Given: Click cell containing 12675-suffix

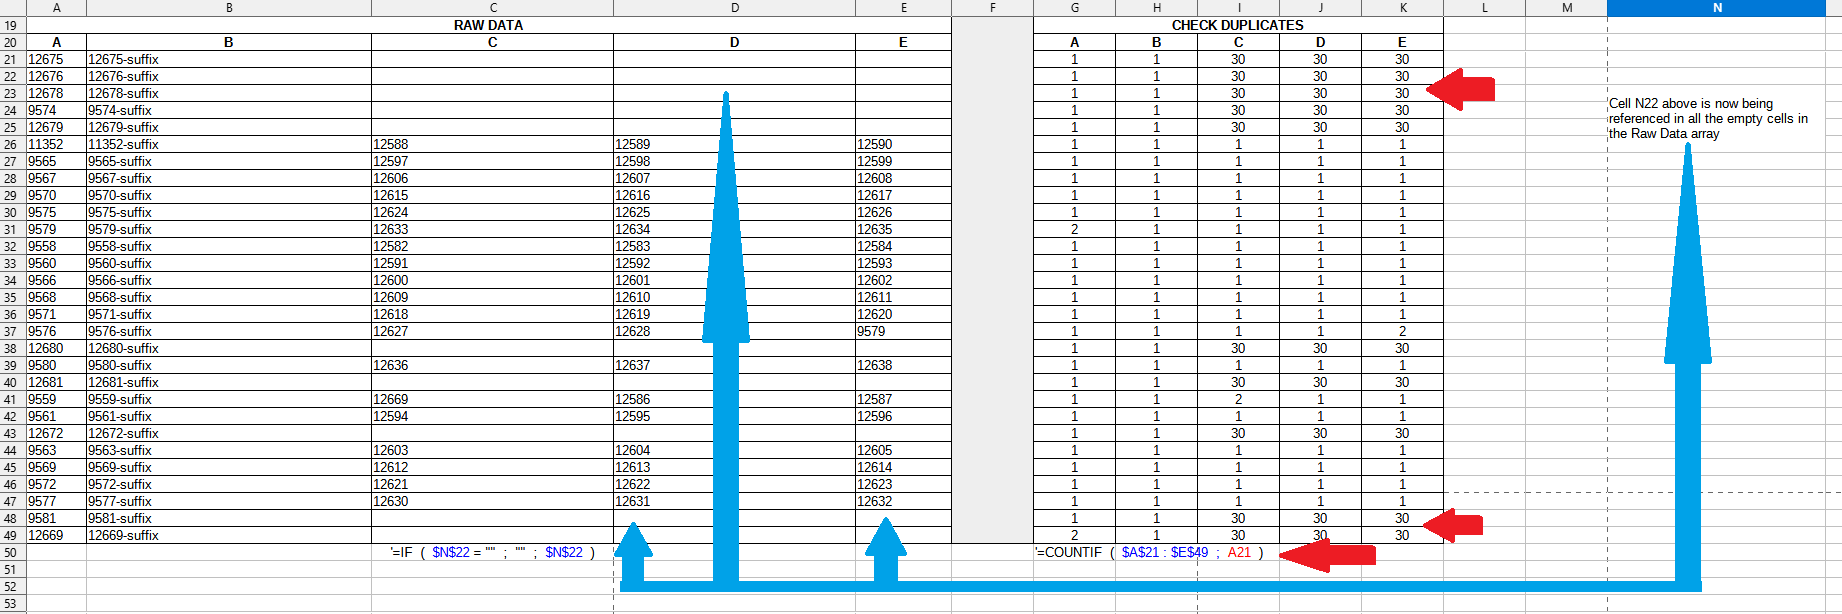Looking at the screenshot, I should click(229, 59).
